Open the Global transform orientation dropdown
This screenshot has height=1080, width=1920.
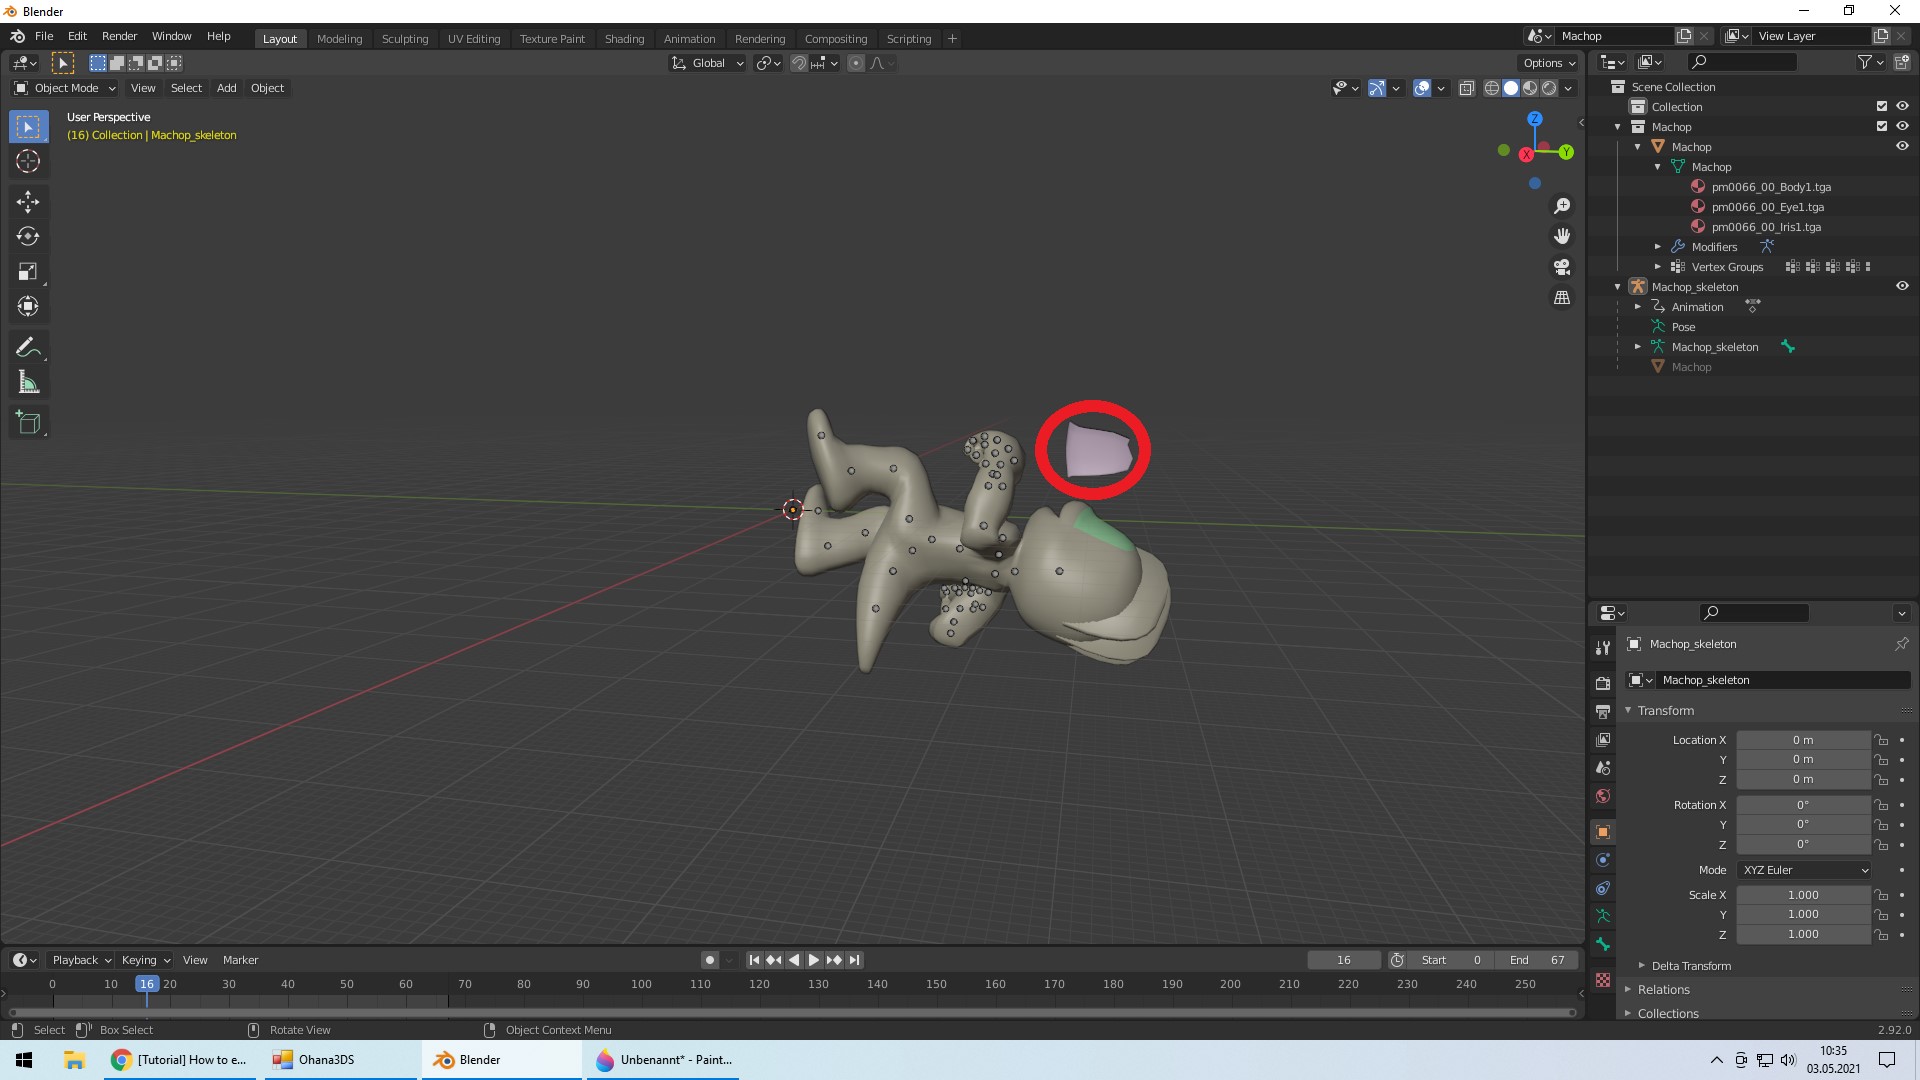tap(708, 63)
